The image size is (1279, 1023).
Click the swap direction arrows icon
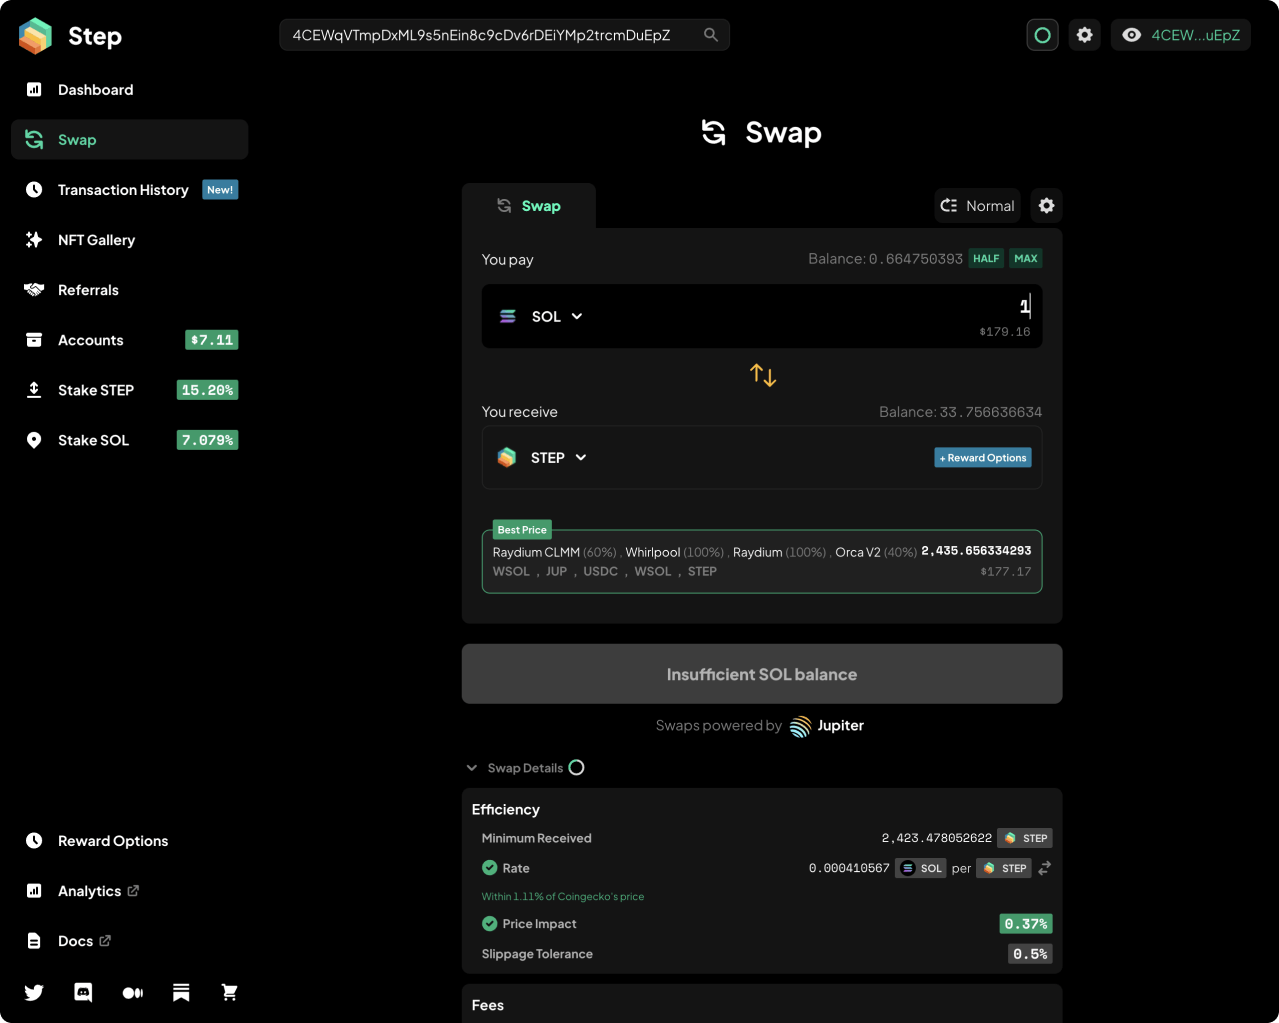click(x=763, y=375)
